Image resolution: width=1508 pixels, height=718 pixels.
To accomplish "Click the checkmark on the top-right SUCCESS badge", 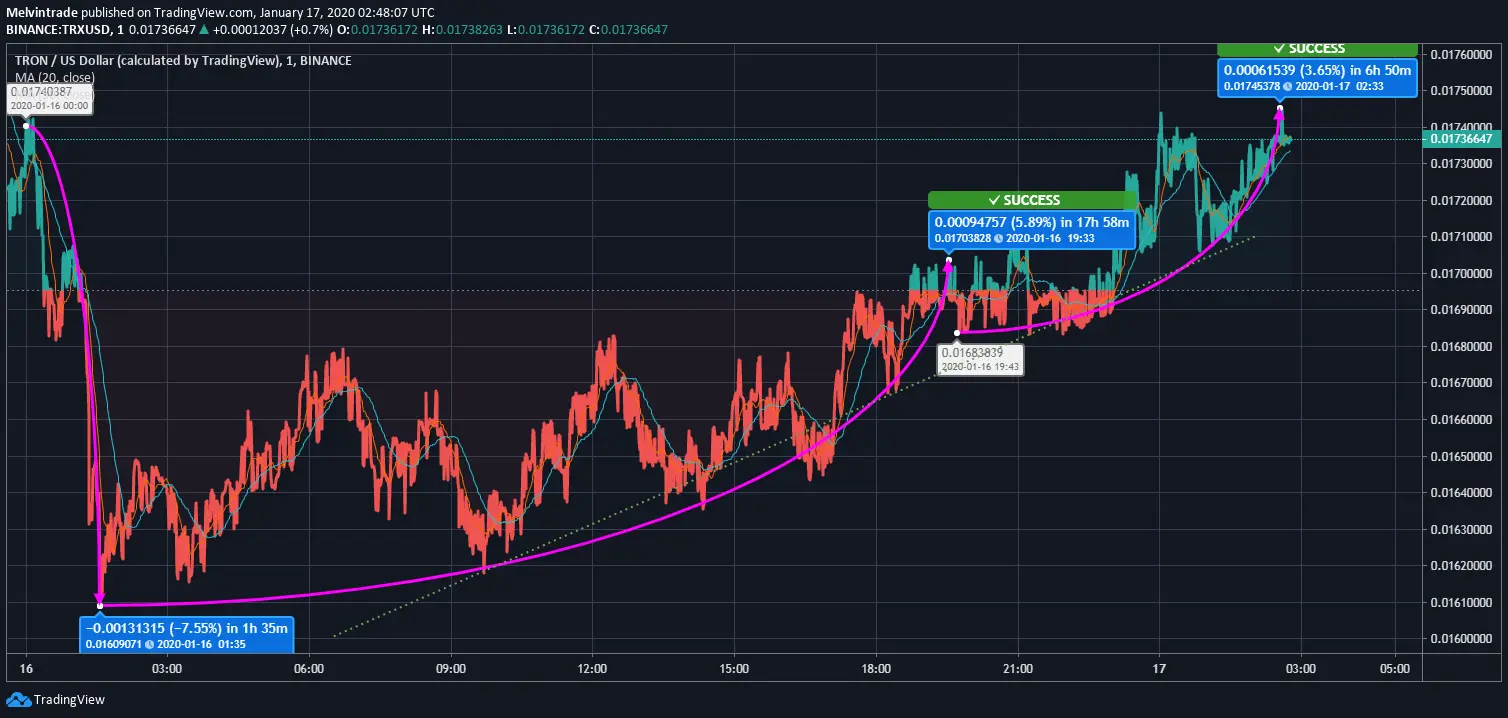I will click(x=1278, y=48).
